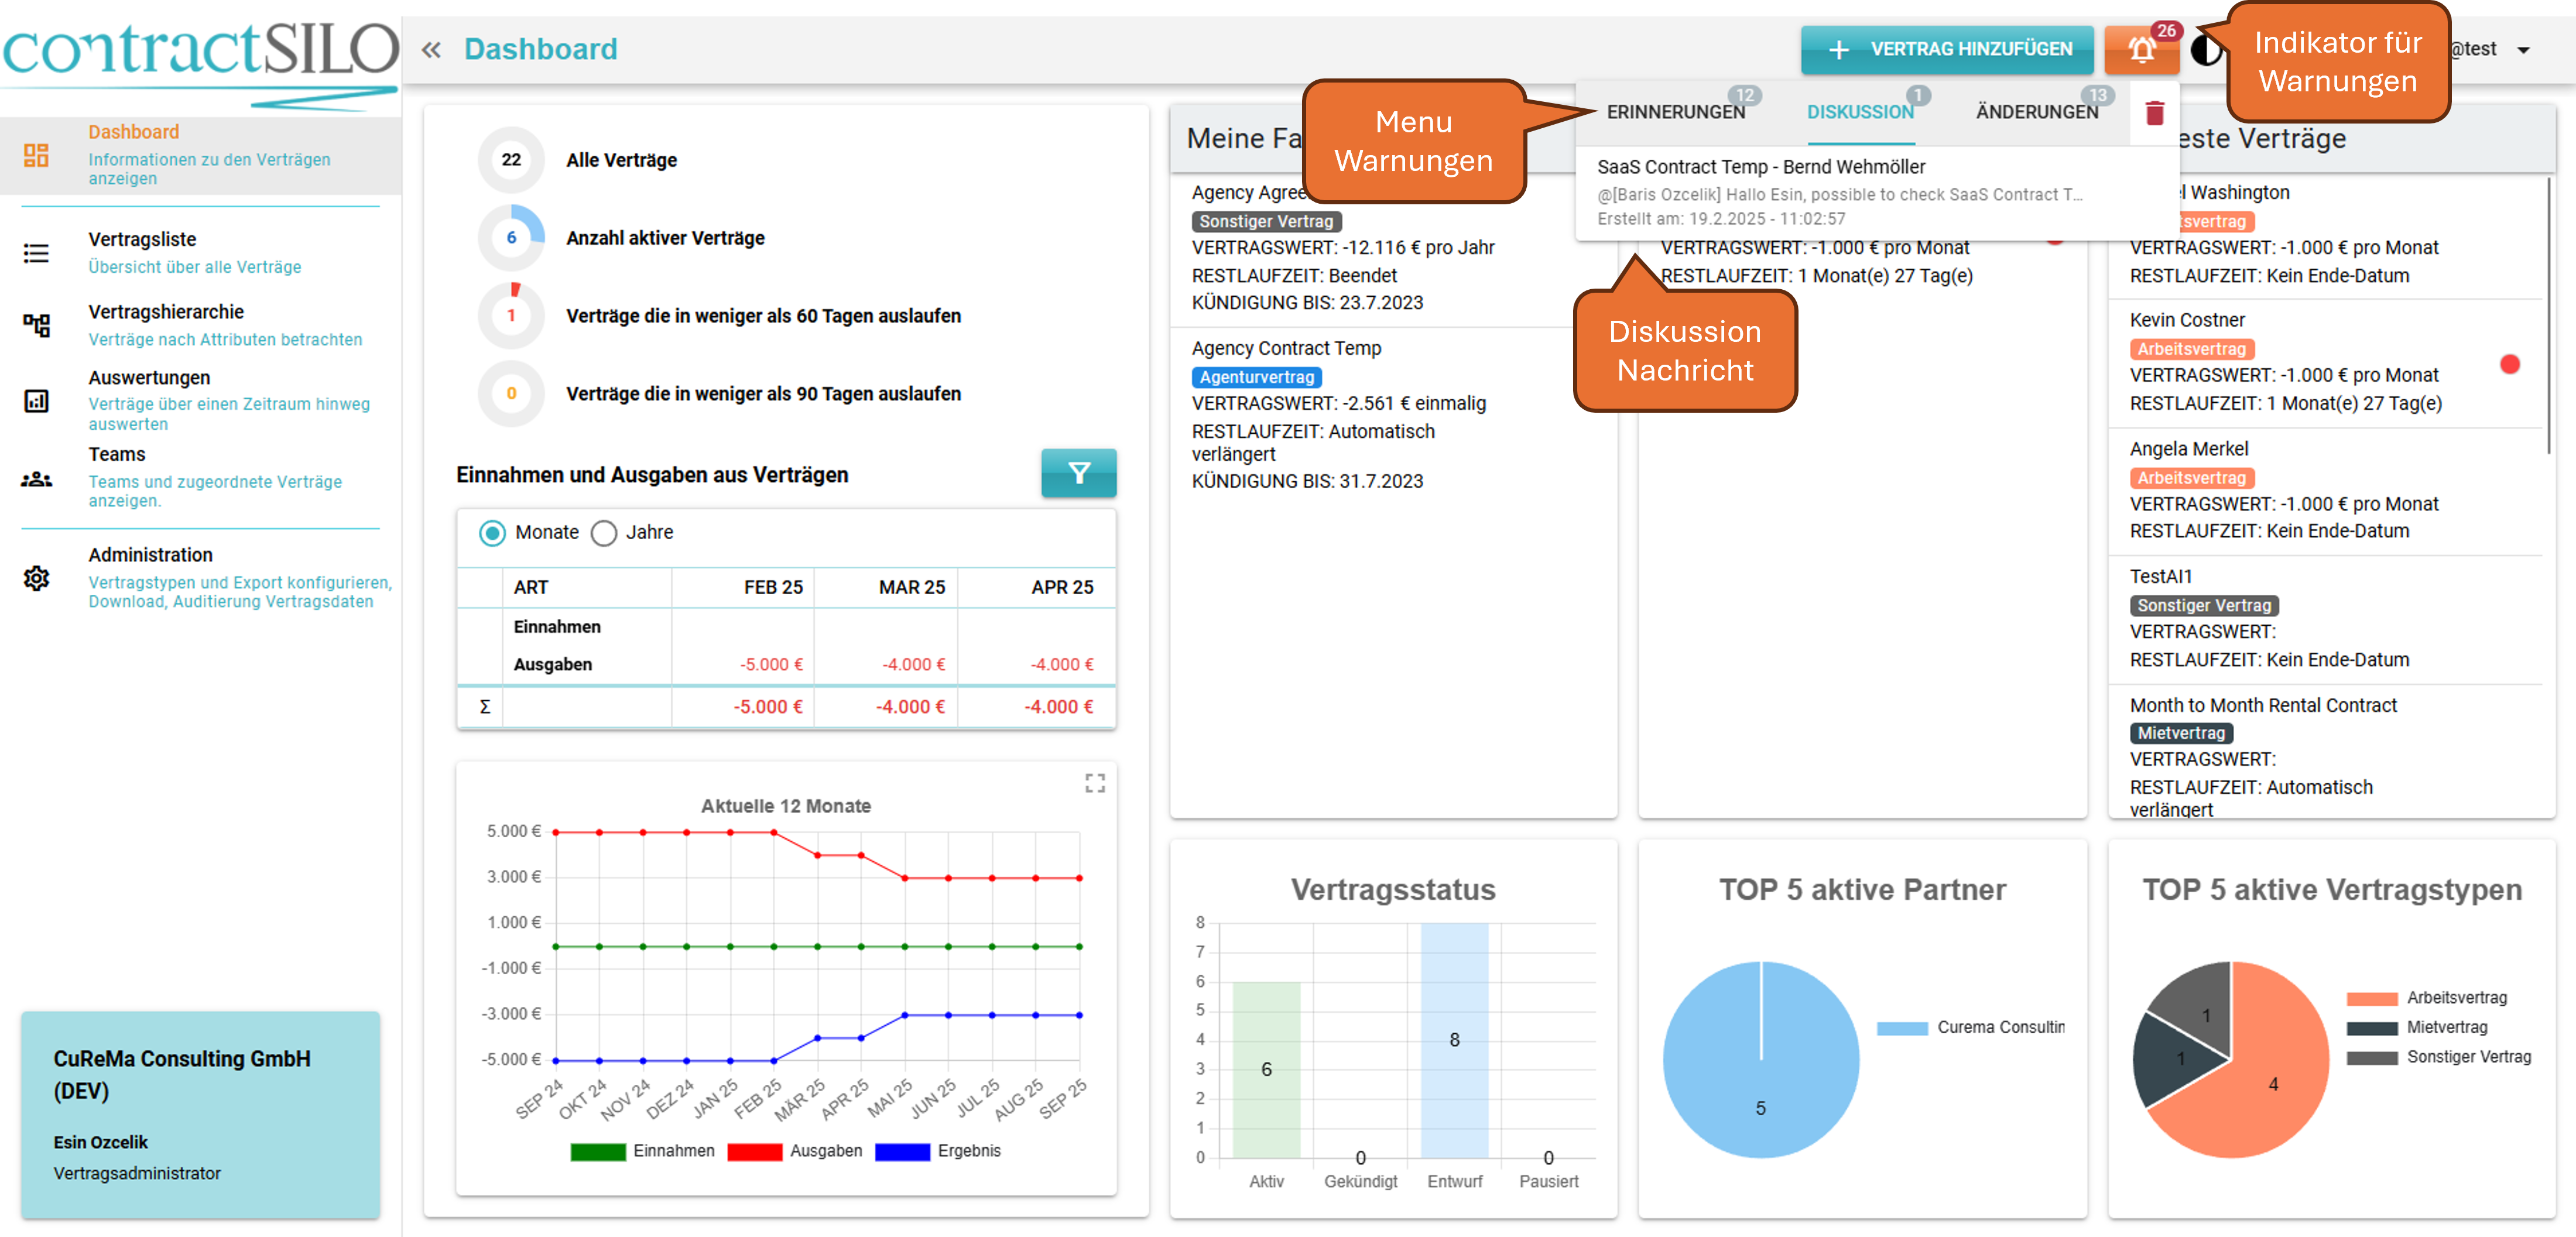Open Vertragsliste list icon in sidebar

36,253
